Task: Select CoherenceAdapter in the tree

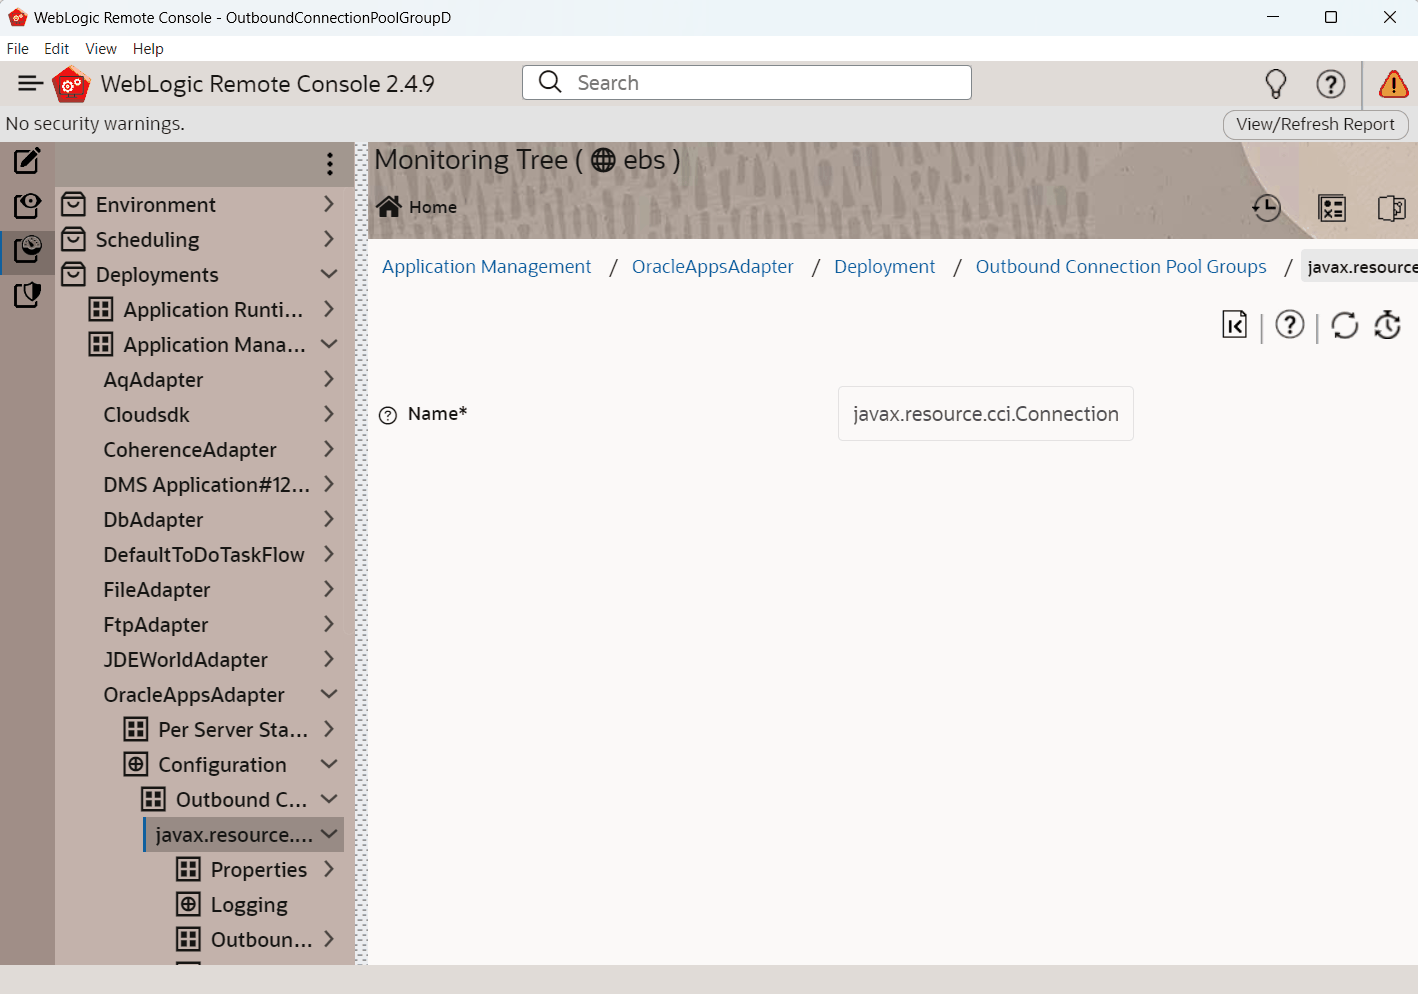Action: (190, 450)
